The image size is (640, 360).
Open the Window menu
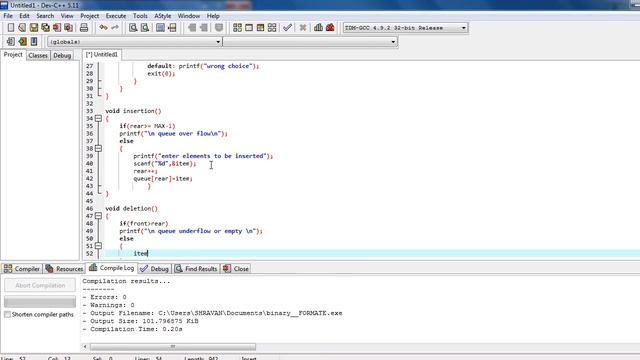pyautogui.click(x=189, y=16)
